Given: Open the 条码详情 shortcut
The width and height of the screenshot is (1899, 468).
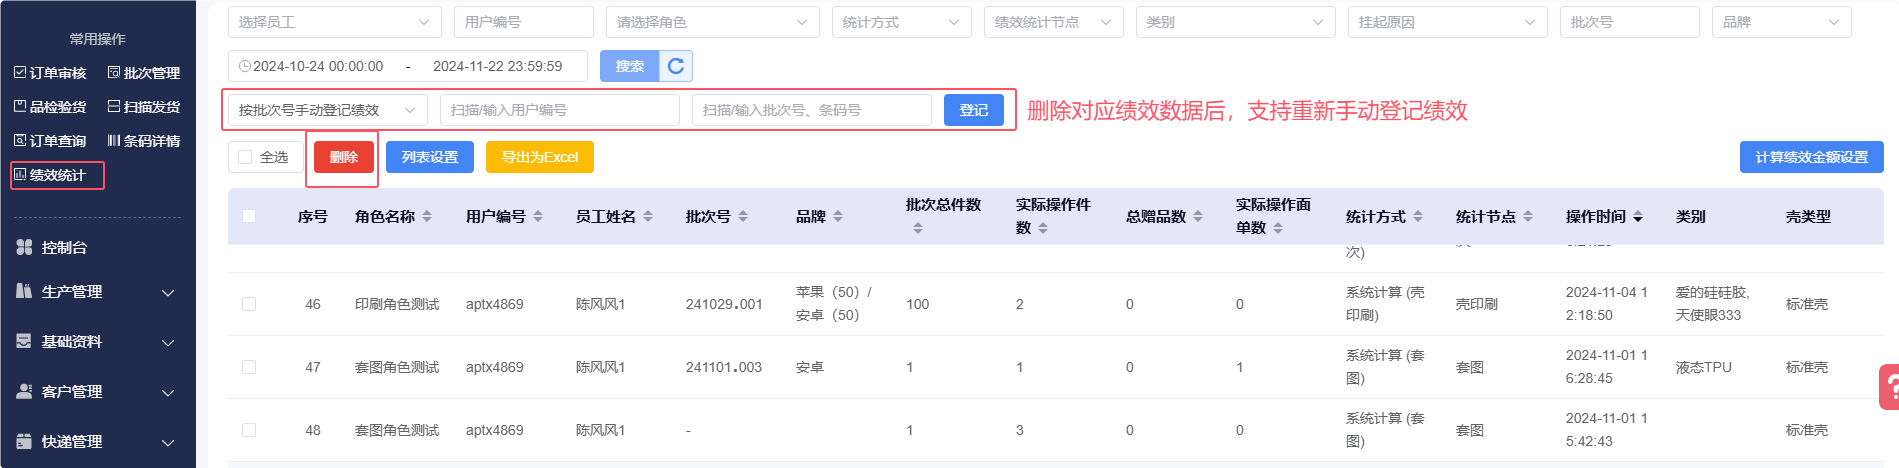Looking at the screenshot, I should (144, 141).
